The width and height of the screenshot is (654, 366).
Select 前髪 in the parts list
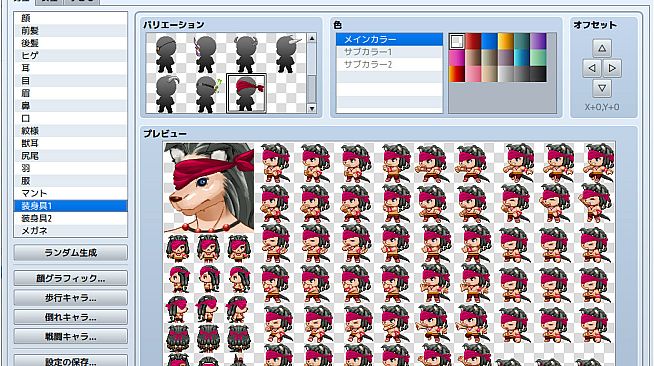70,31
